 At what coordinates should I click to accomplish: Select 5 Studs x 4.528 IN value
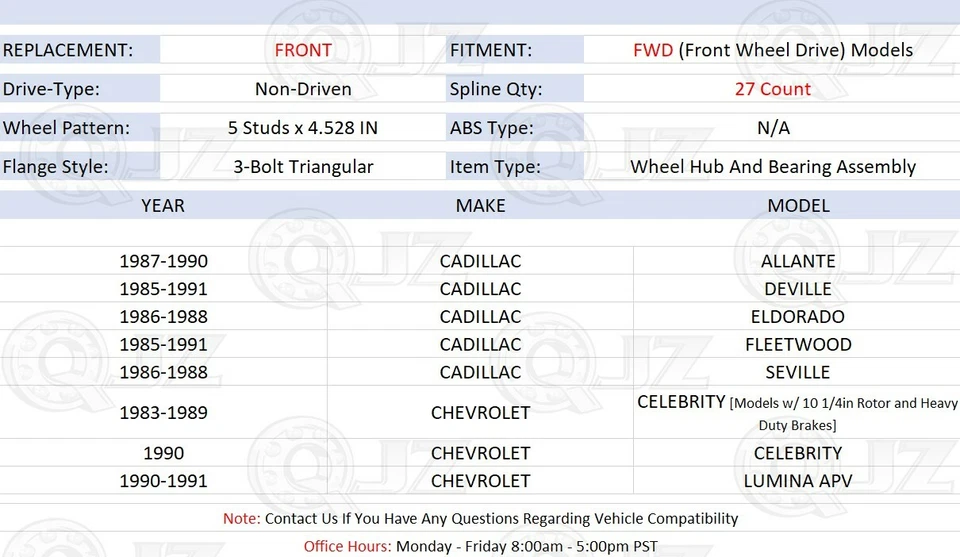pos(303,128)
